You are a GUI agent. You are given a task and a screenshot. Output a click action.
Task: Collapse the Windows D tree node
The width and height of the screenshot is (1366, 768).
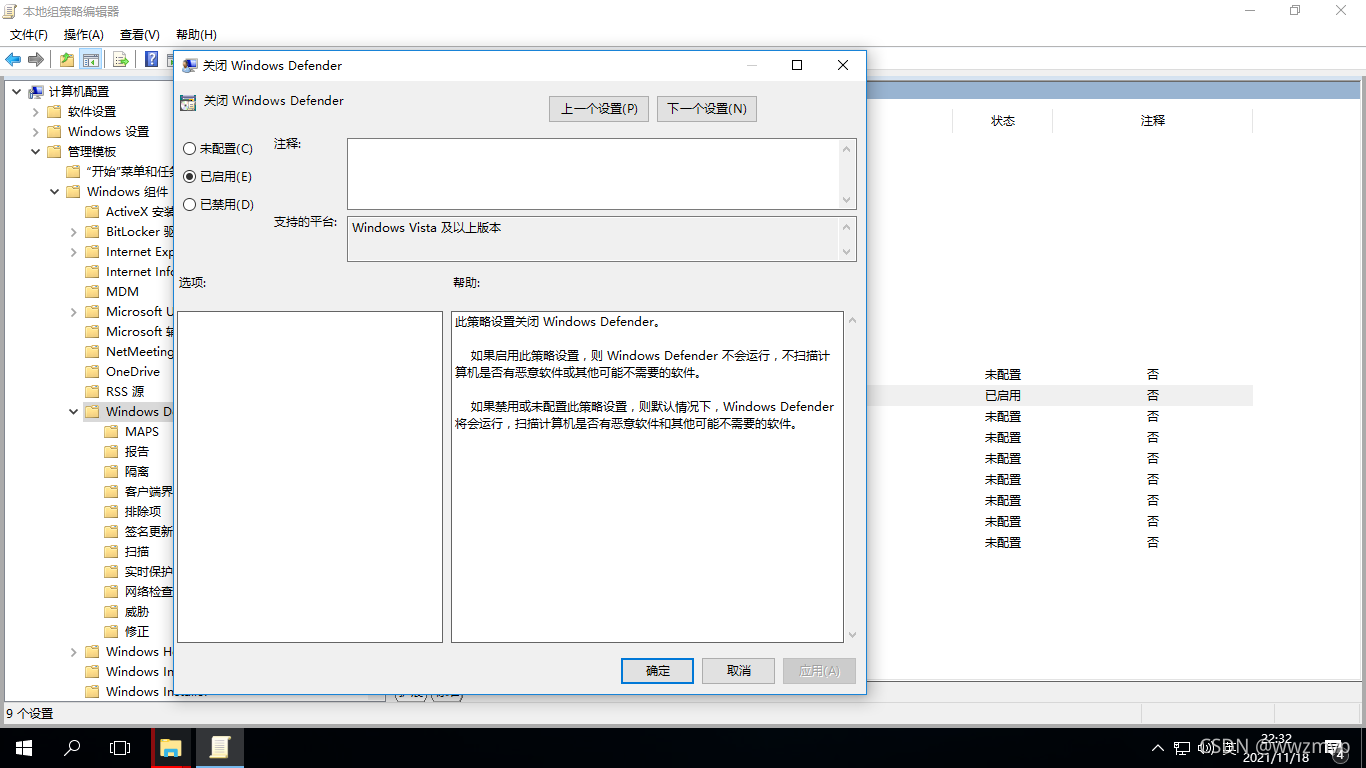[x=74, y=412]
